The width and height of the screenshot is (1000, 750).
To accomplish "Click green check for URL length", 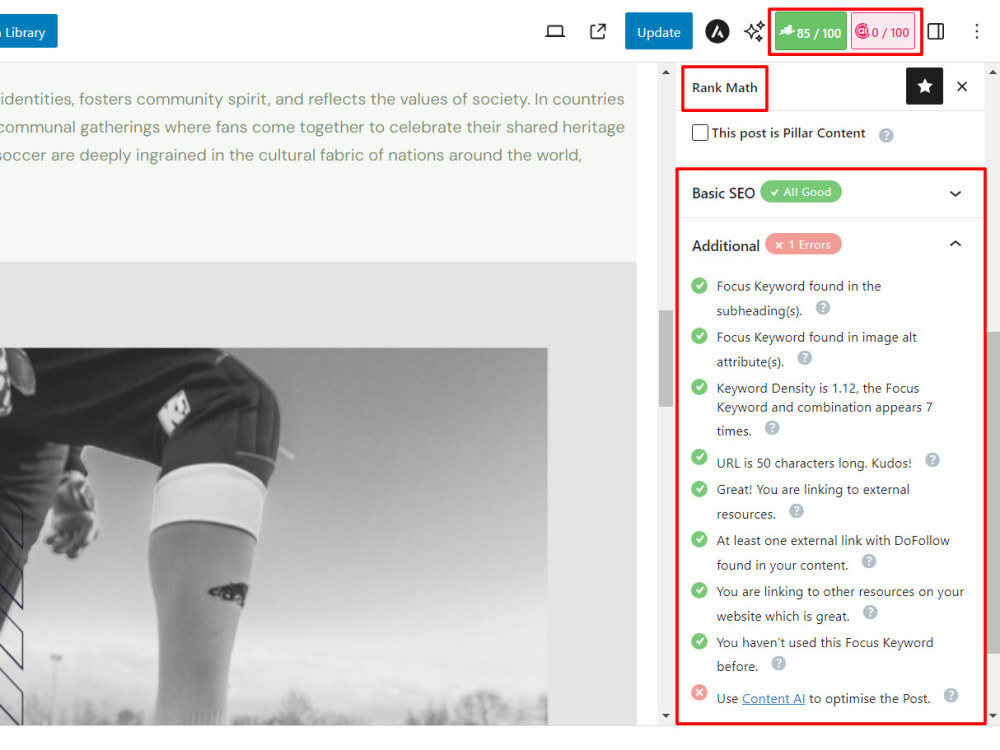I will tap(699, 457).
